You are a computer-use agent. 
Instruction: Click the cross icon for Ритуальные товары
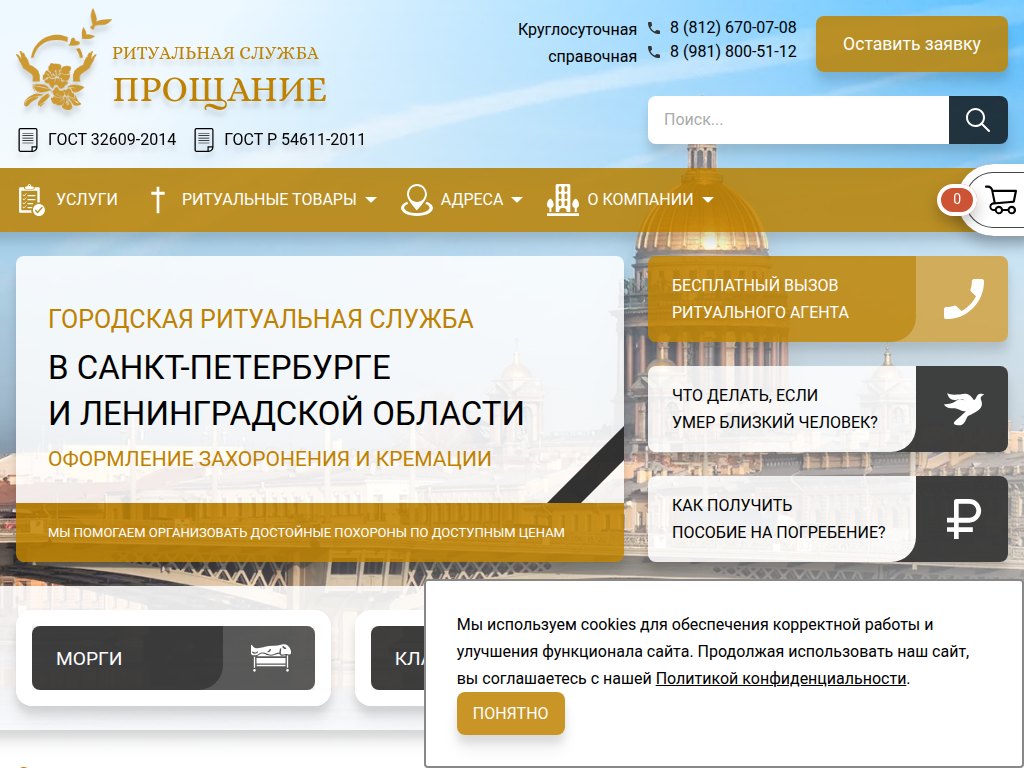coord(157,199)
